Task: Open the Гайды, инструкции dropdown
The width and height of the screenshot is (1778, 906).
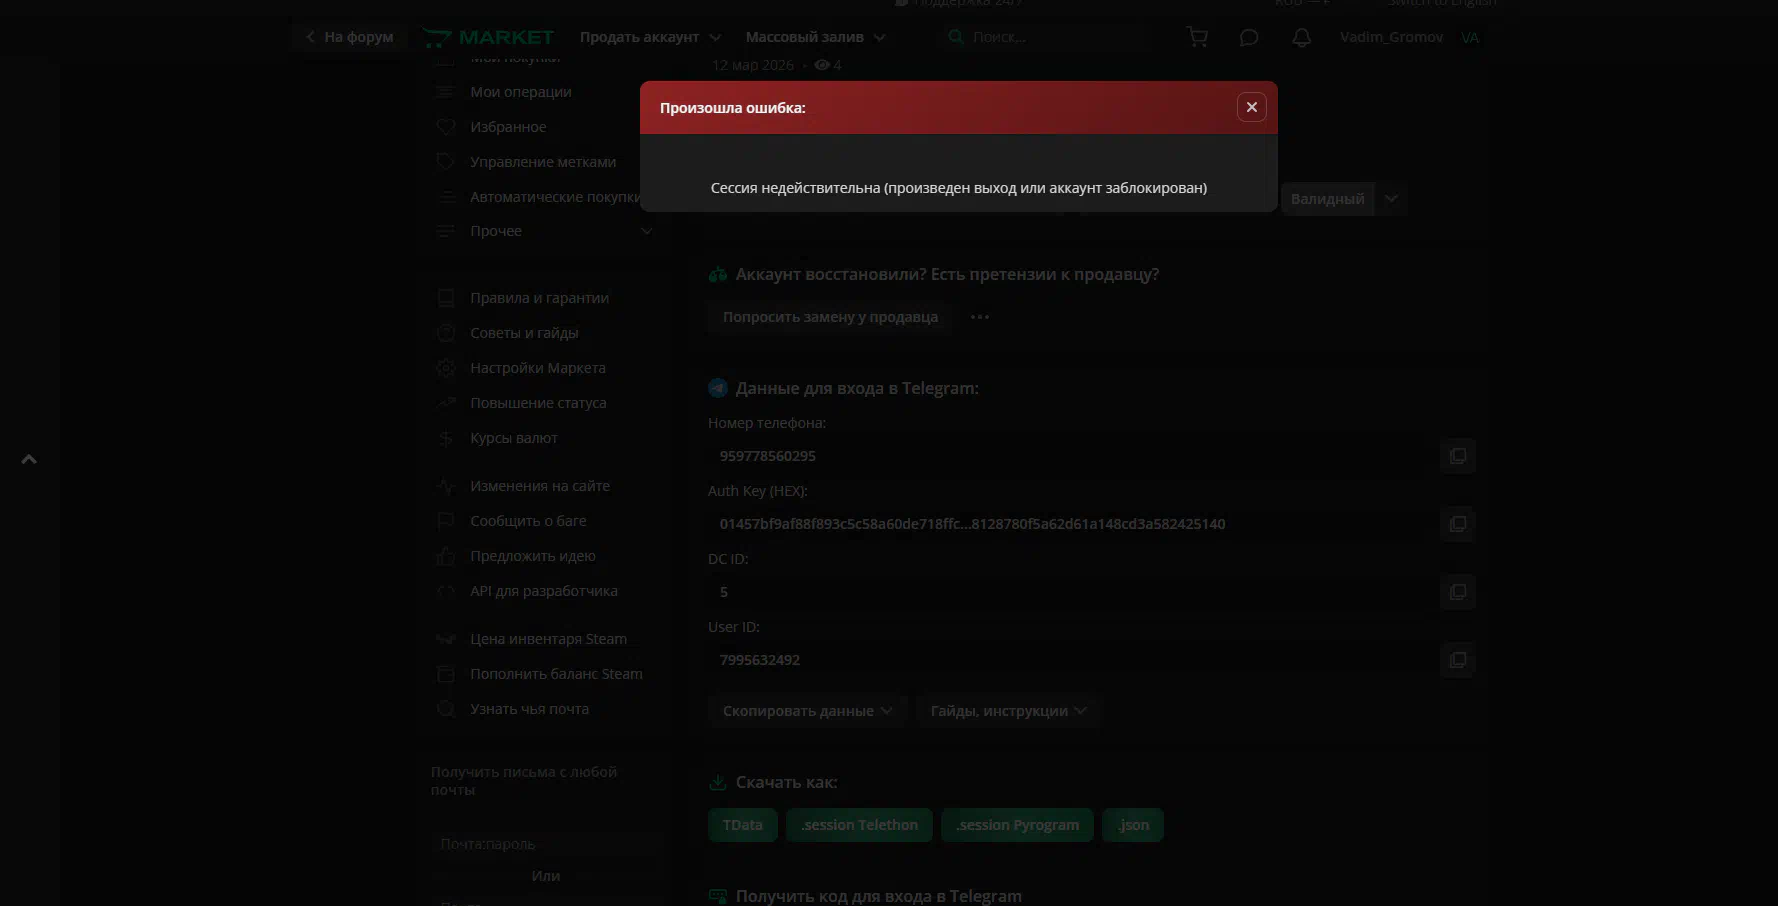Action: point(1008,711)
